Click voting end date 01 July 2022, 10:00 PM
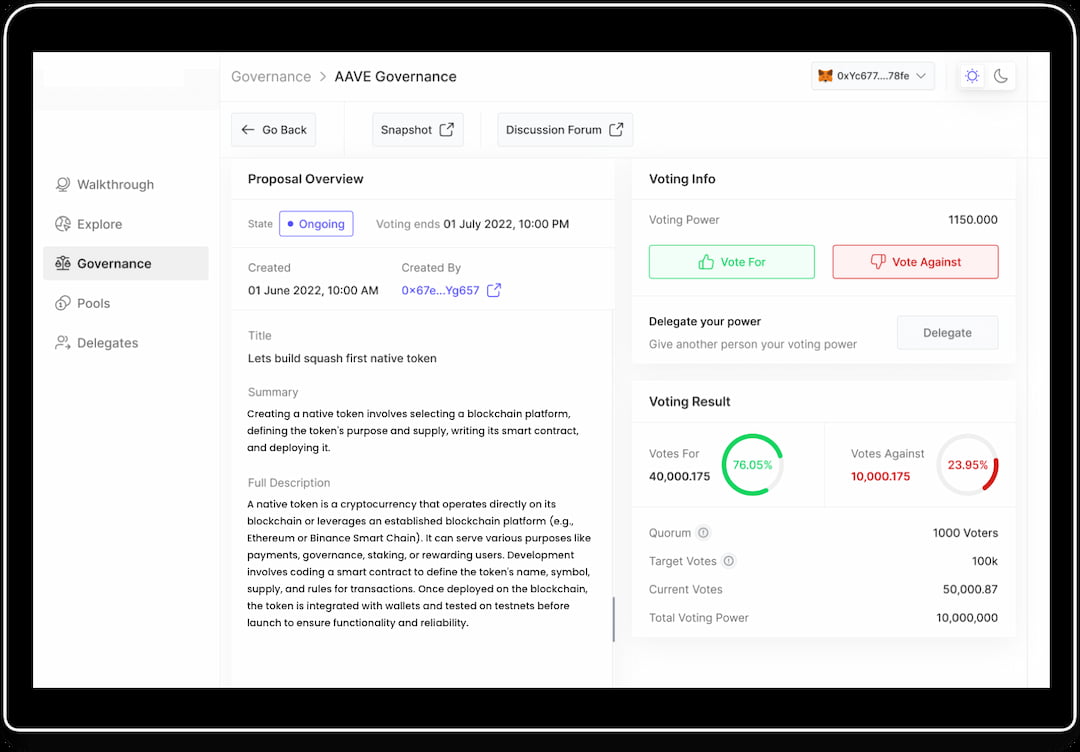1080x752 pixels. point(506,224)
